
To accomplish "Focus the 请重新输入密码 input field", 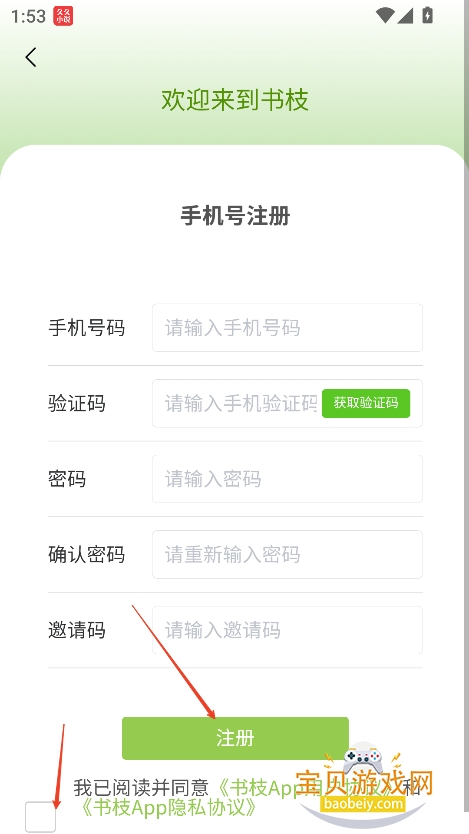I will click(x=287, y=554).
